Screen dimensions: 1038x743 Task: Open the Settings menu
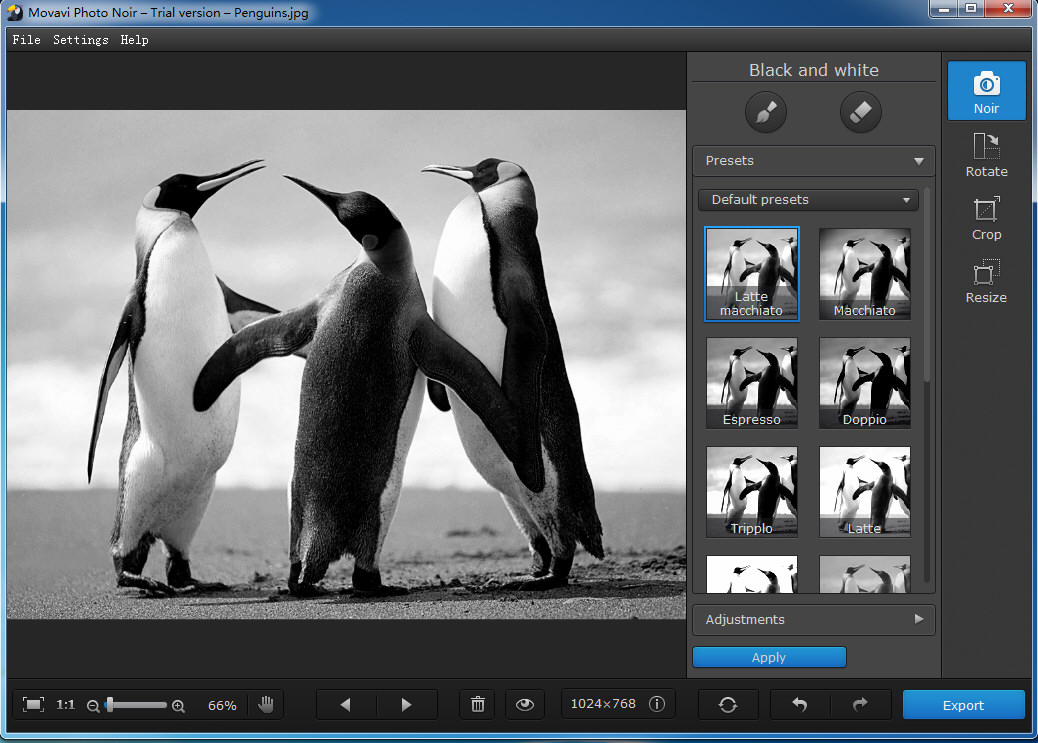coord(81,40)
